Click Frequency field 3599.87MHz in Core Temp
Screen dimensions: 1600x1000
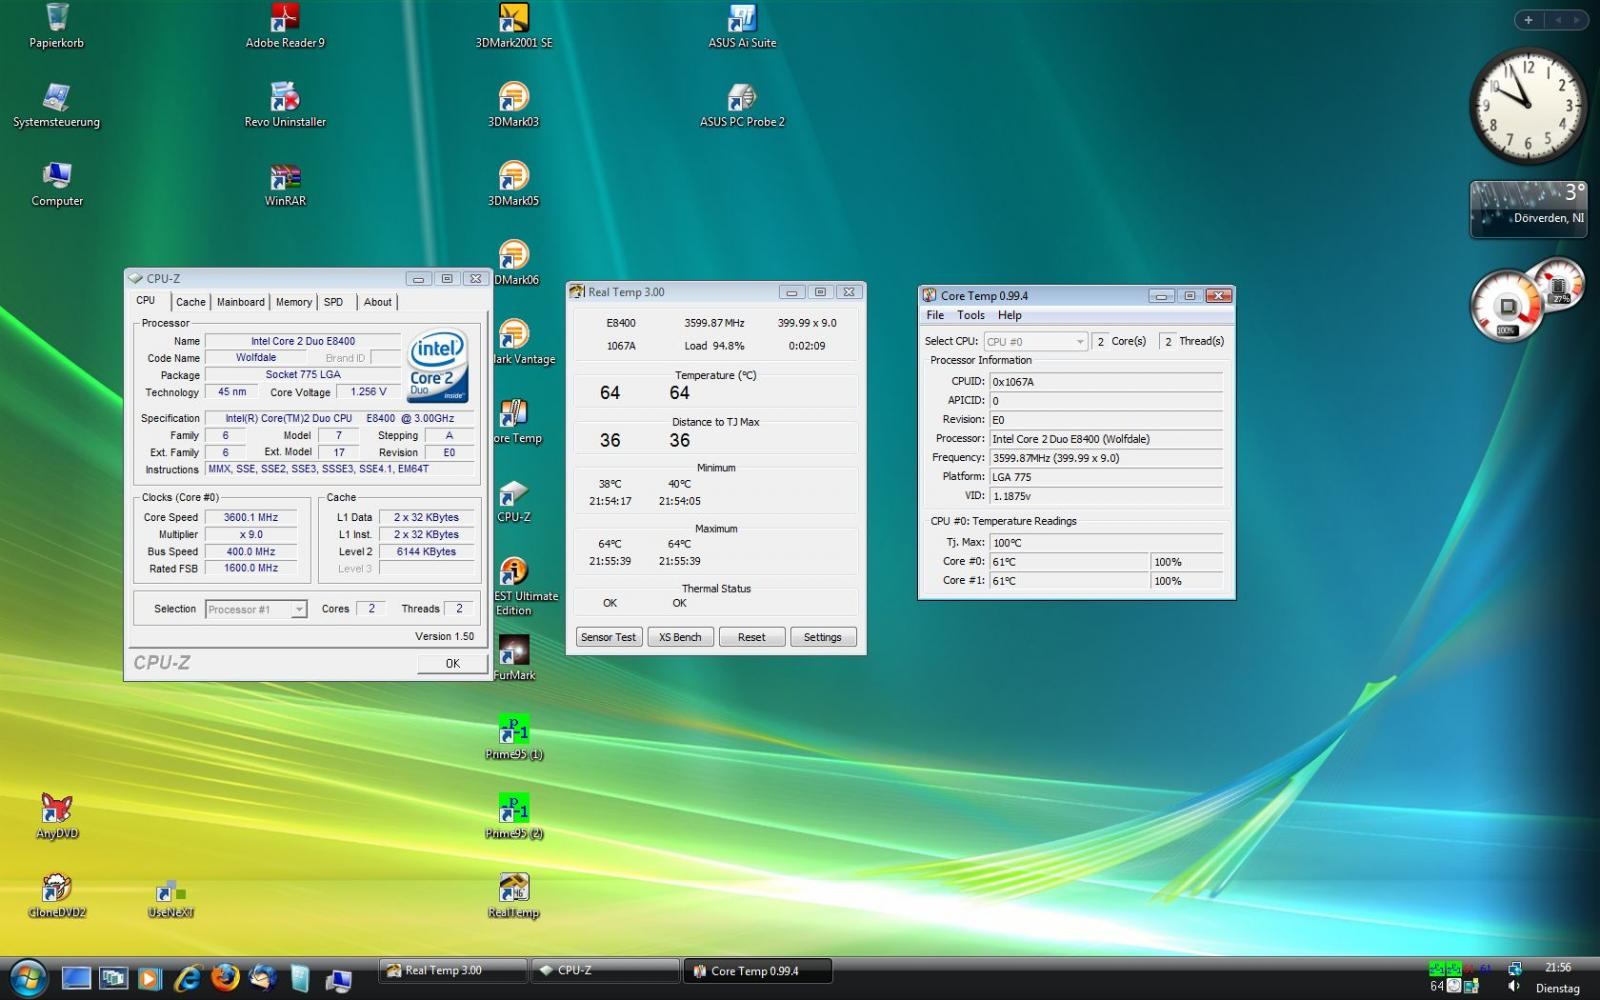1106,458
